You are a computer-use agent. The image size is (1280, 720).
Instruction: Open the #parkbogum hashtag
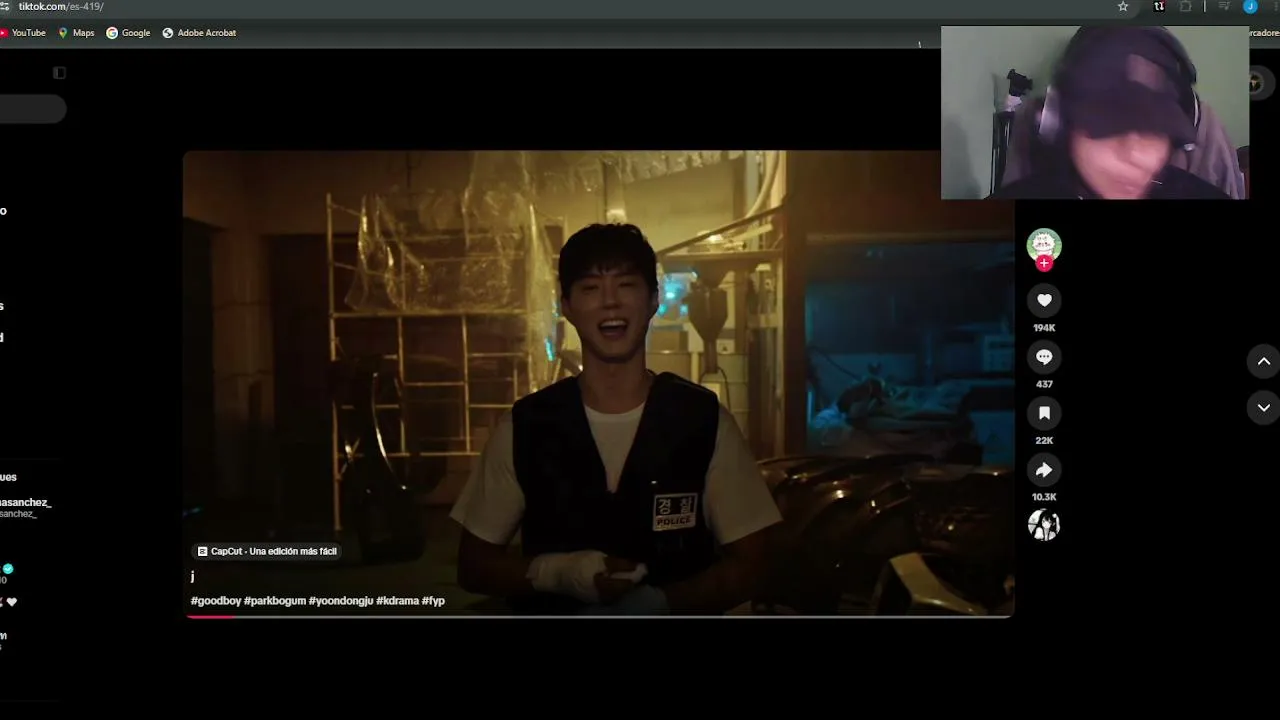pyautogui.click(x=275, y=601)
